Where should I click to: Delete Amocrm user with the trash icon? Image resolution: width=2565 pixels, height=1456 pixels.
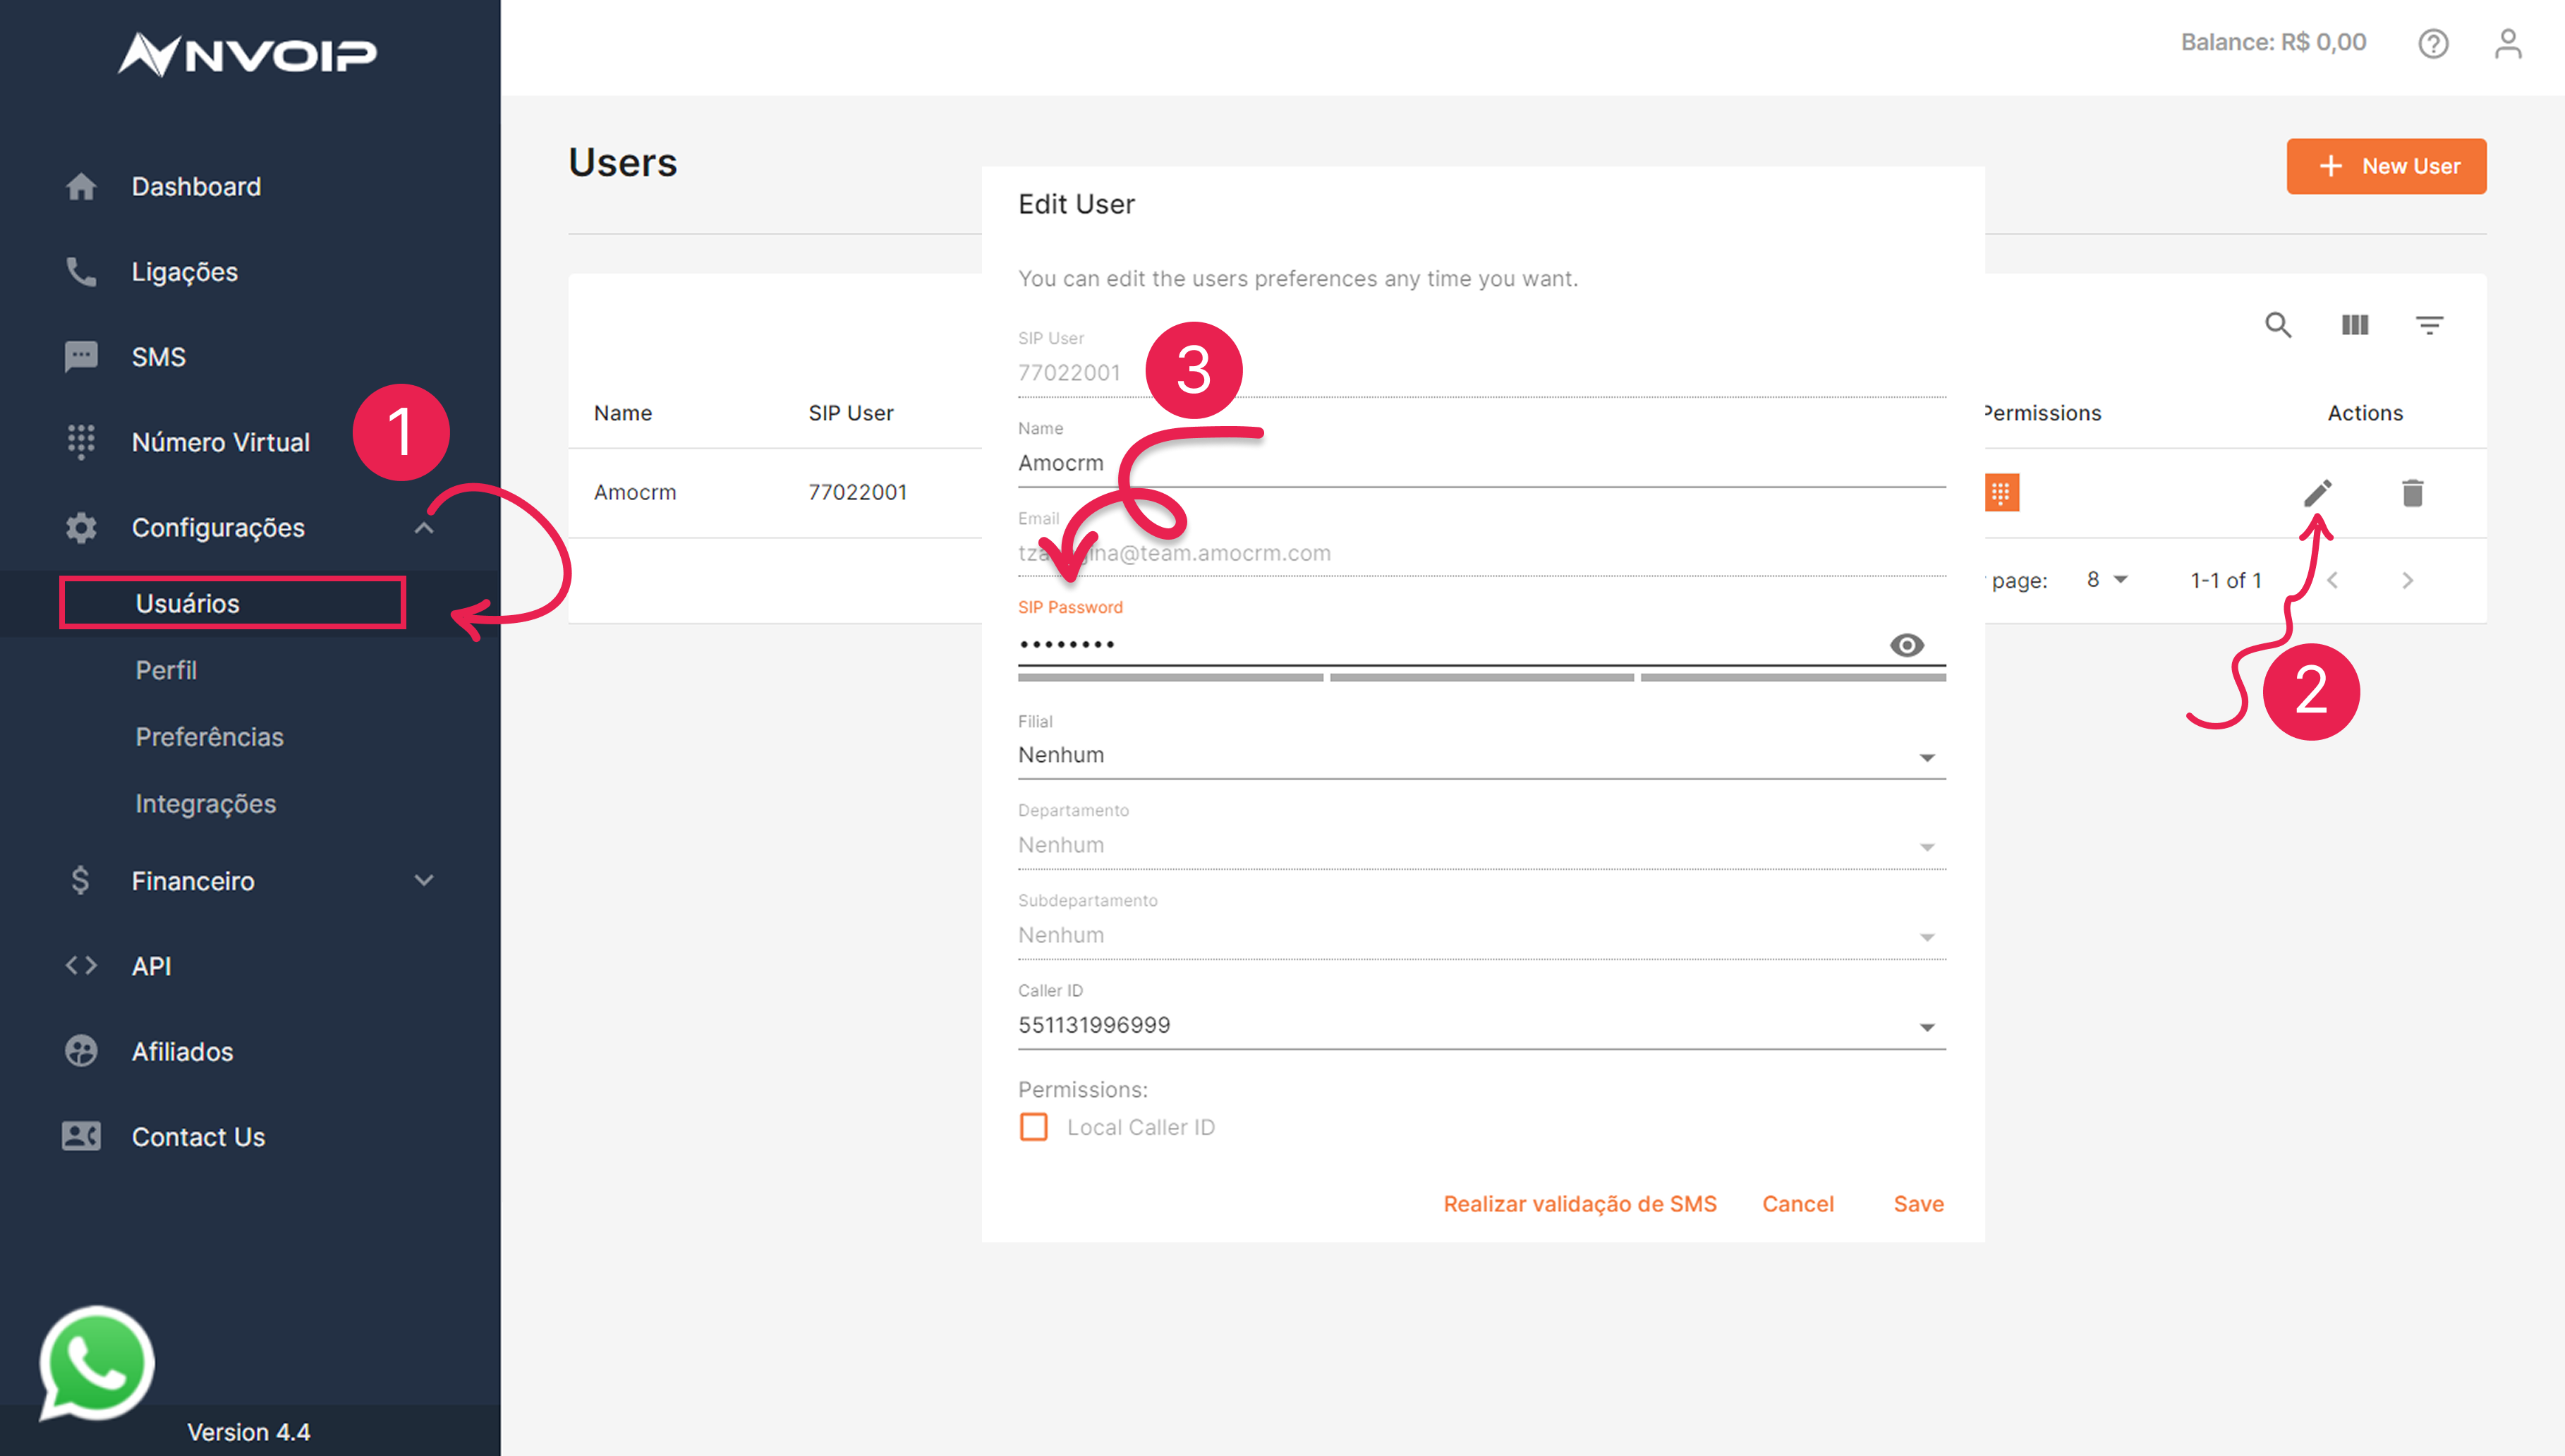point(2413,493)
